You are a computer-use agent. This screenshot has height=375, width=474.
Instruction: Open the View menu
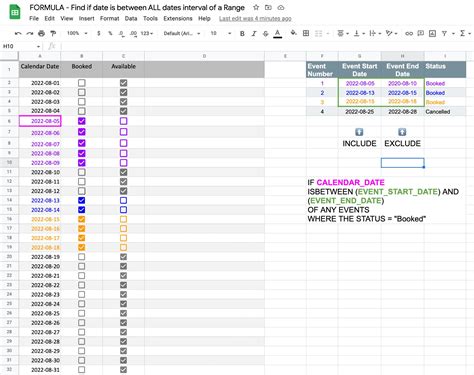(x=67, y=18)
